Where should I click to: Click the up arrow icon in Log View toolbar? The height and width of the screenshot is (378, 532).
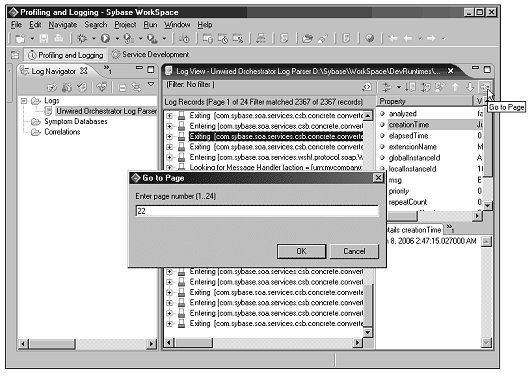(x=455, y=87)
